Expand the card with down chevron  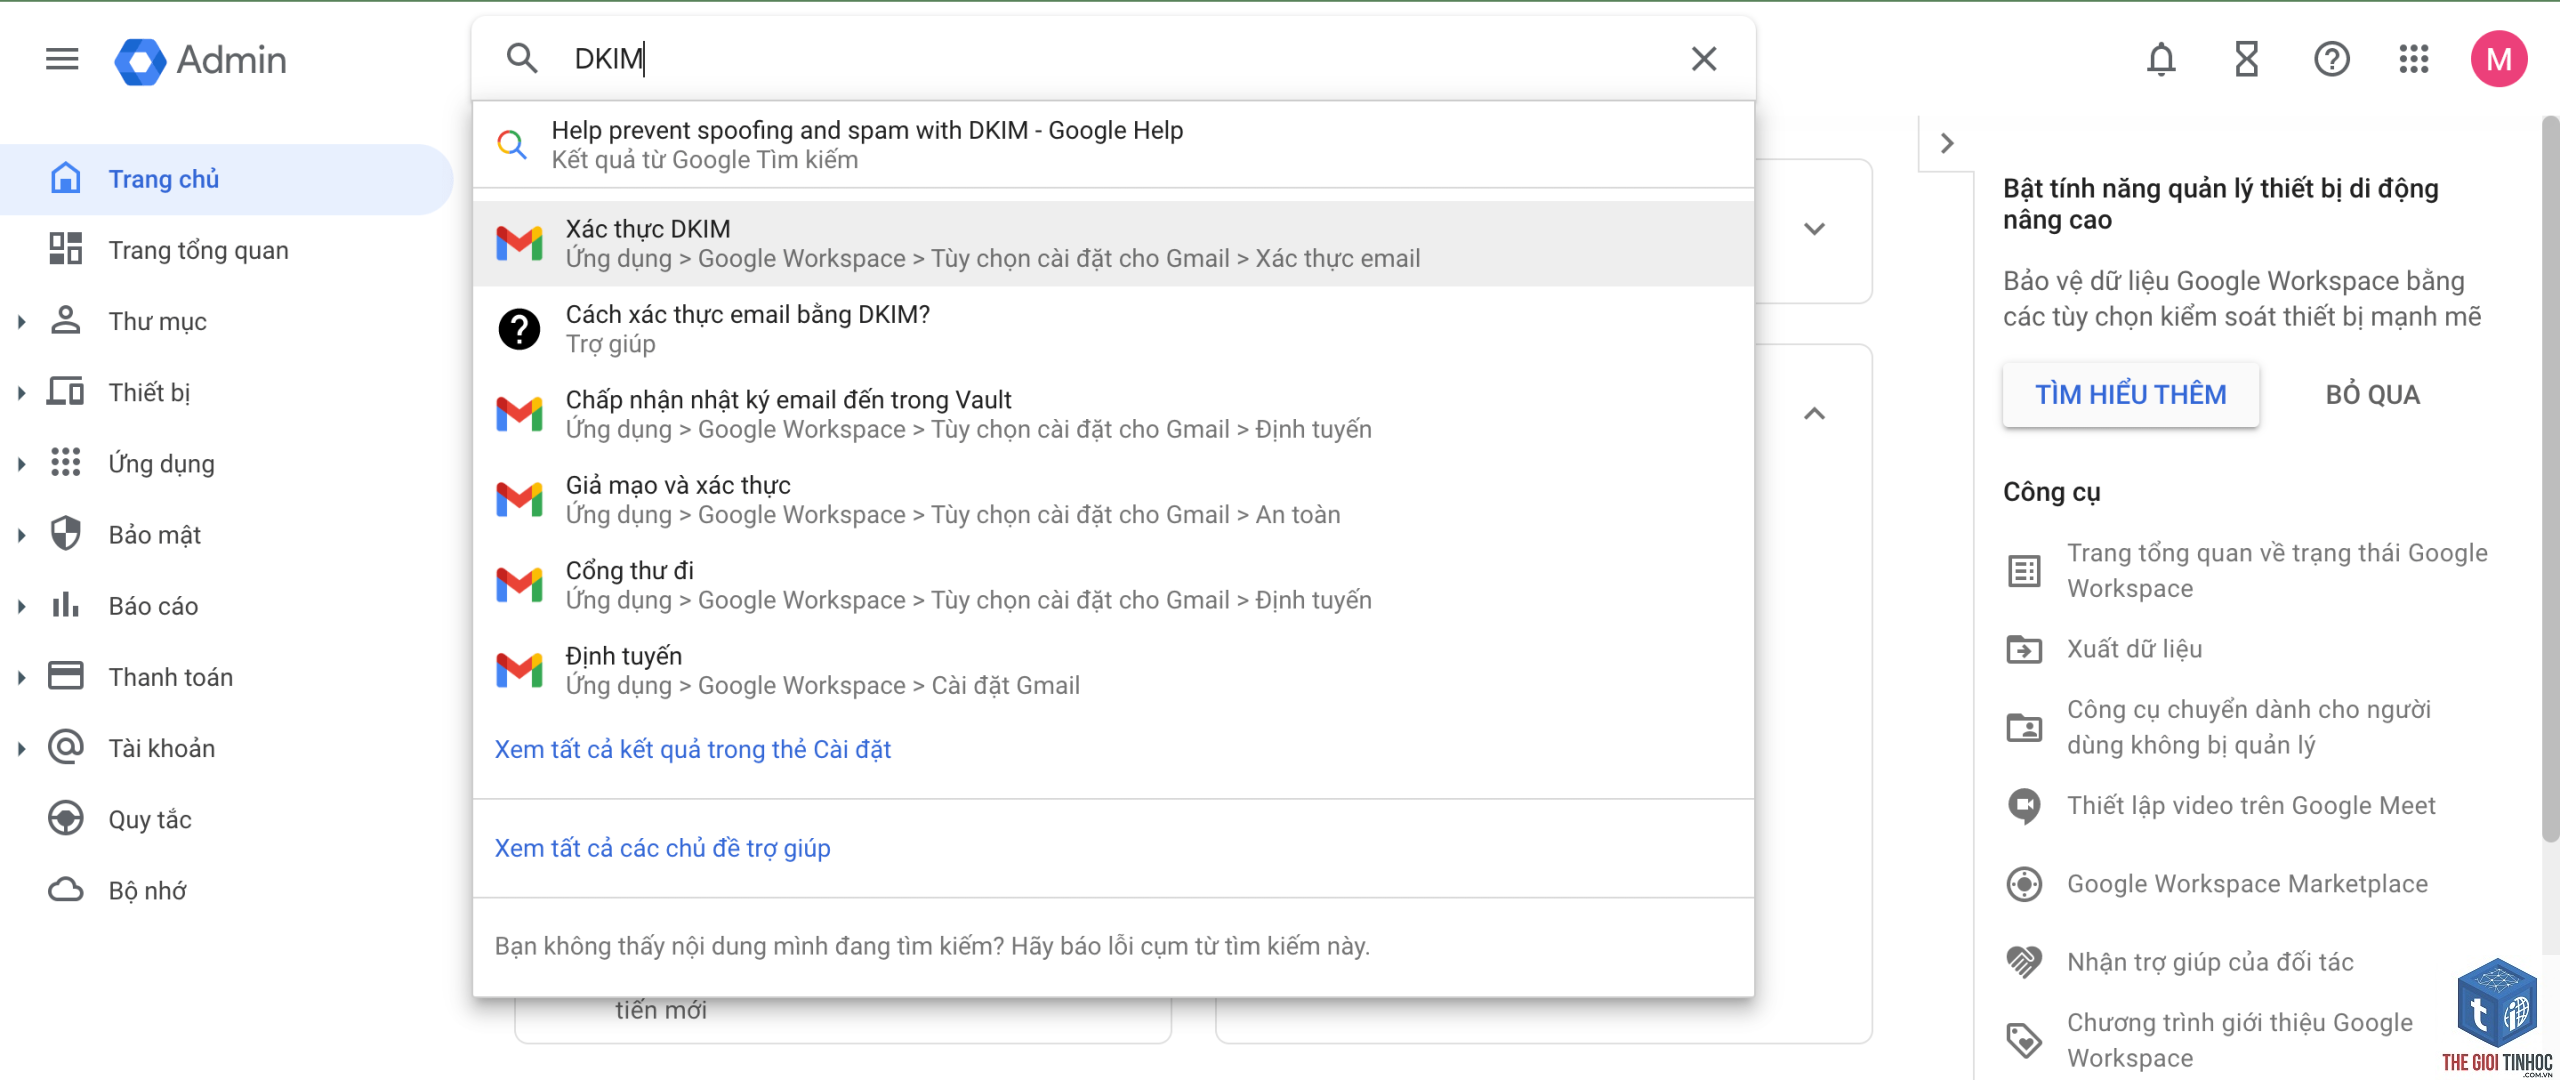click(x=1814, y=229)
